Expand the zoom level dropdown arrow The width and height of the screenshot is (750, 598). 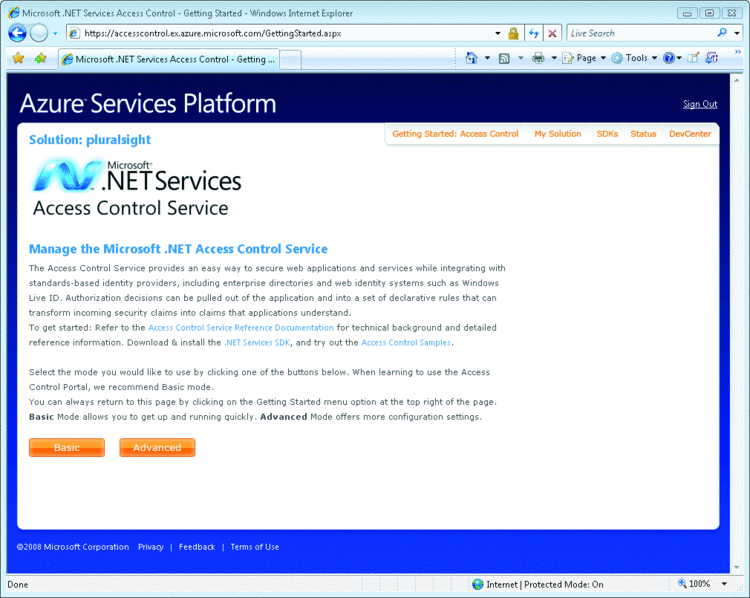pos(724,584)
